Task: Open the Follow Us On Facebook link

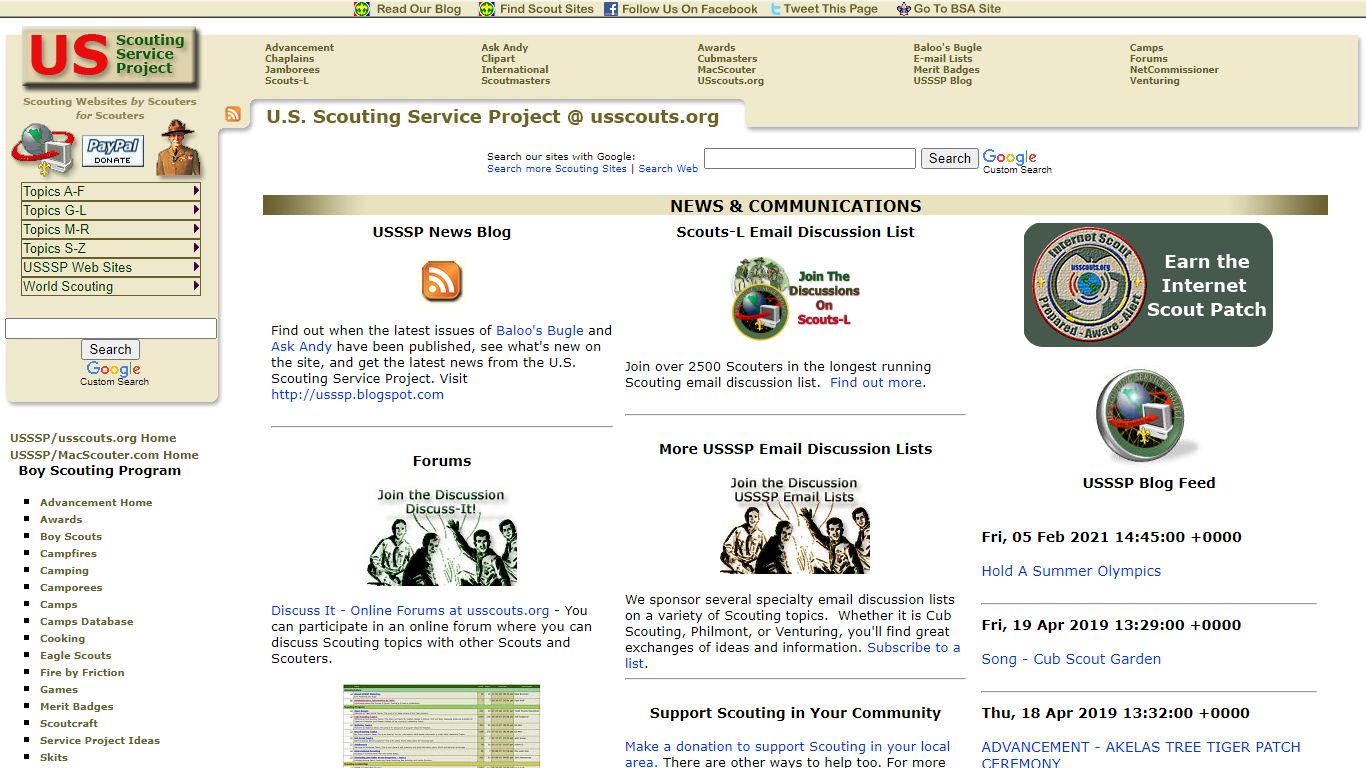Action: [x=690, y=9]
